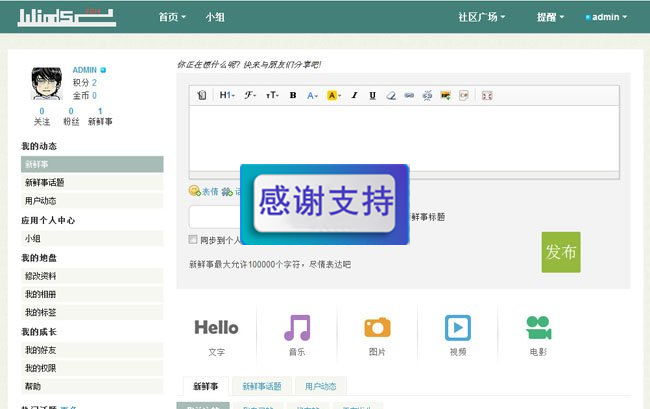Expand the 提醒 notifications menu
650x409 pixels.
coord(550,17)
